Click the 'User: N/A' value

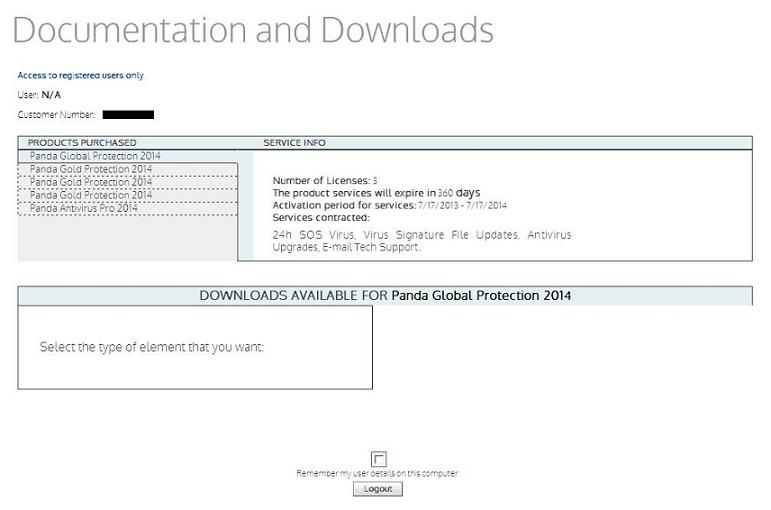(51, 94)
